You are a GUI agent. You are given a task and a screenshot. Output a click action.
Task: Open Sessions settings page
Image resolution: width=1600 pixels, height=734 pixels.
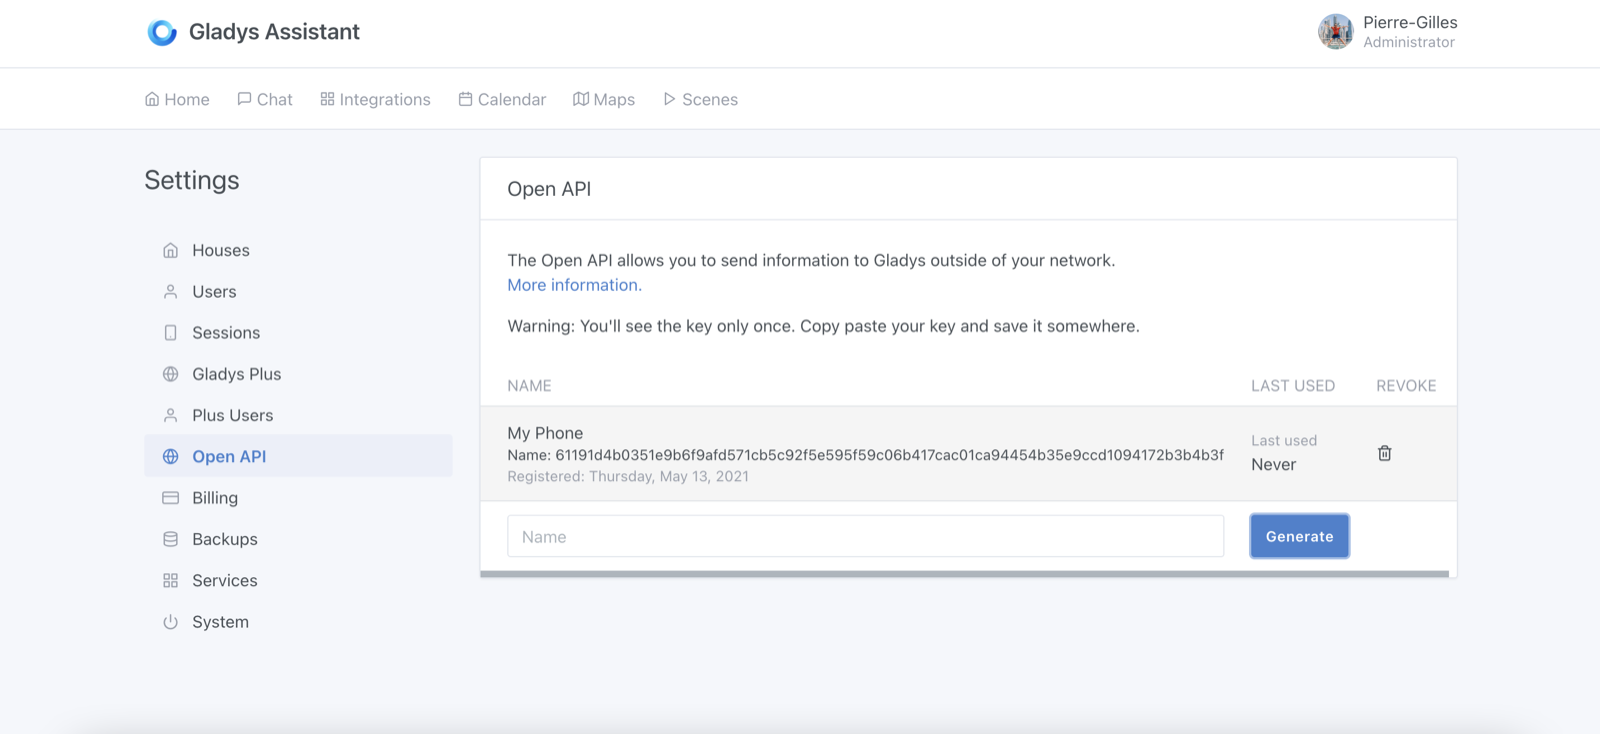[x=298, y=332]
